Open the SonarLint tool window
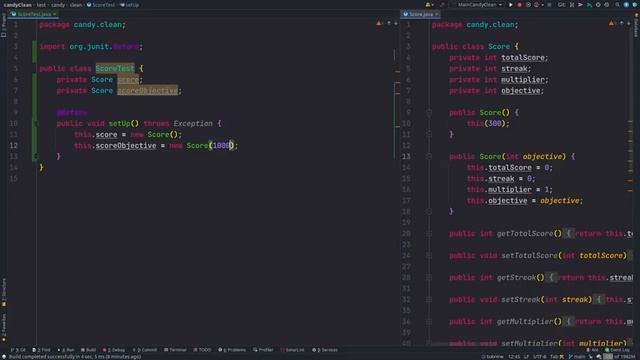 (x=292, y=350)
